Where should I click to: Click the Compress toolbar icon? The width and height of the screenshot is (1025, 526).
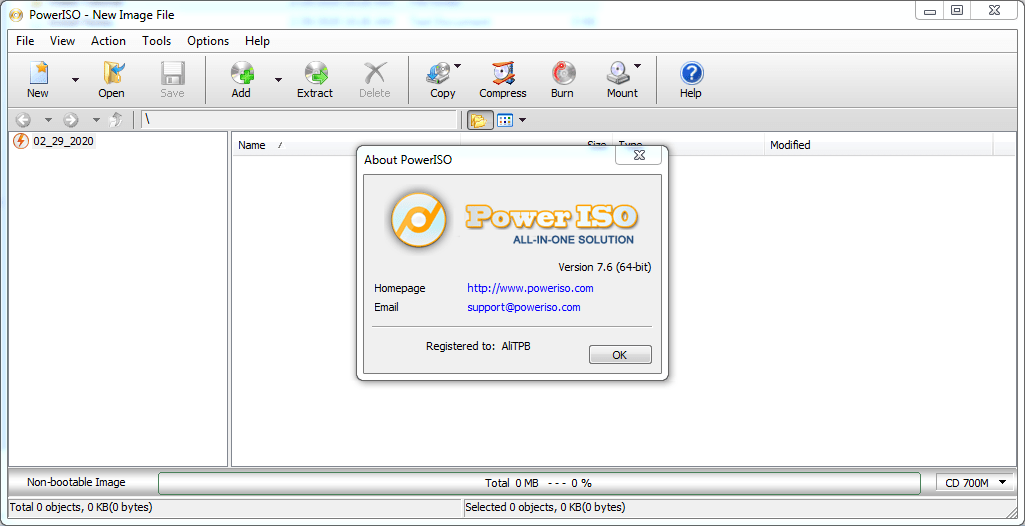coord(503,80)
